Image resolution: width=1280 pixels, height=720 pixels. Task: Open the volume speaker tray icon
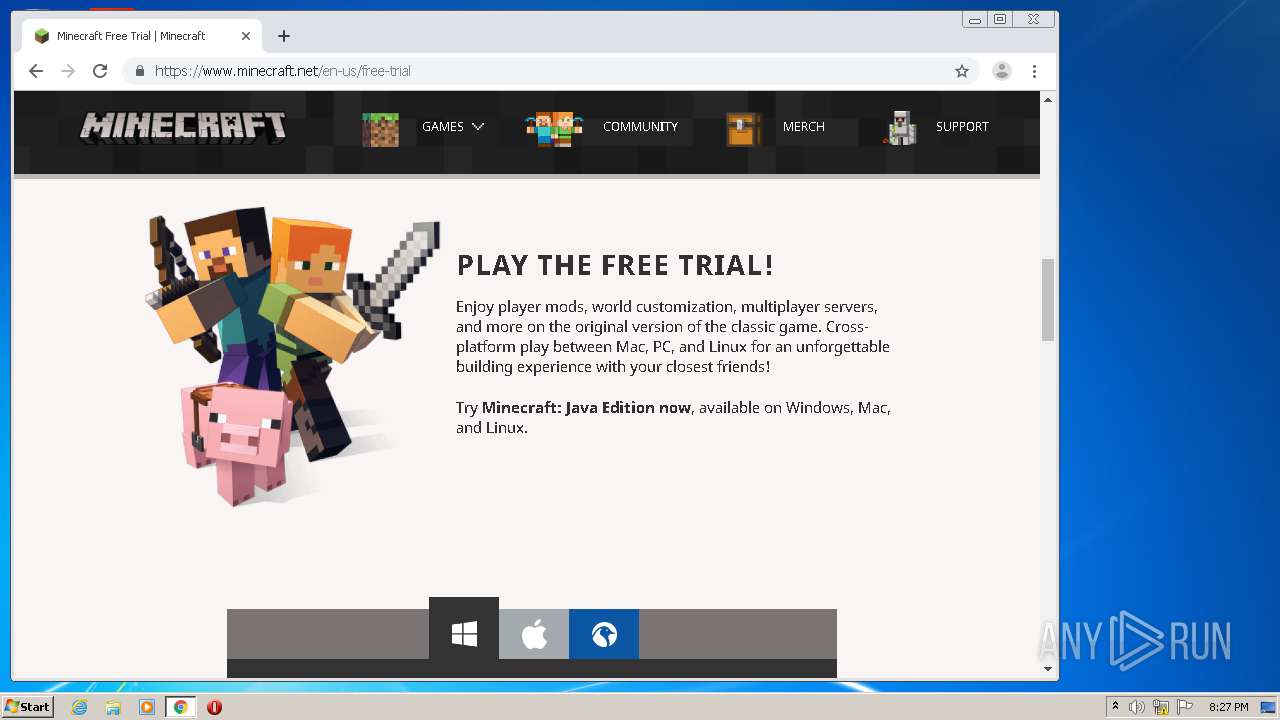pyautogui.click(x=1137, y=707)
